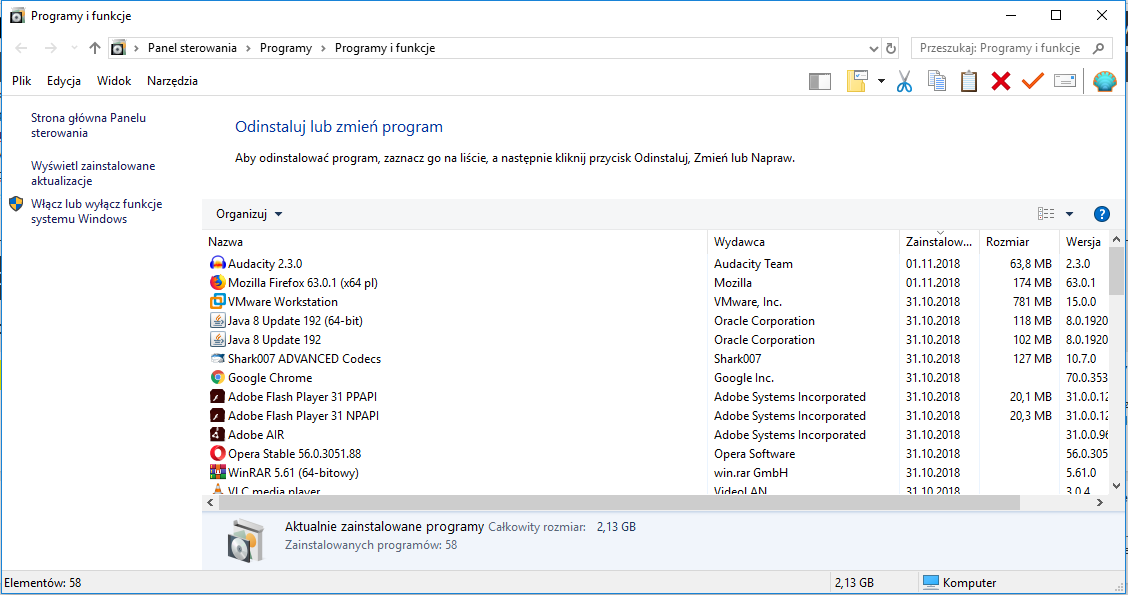Viewport: 1128px width, 595px height.
Task: Click the Java 8 Update 192 (64-bit) icon
Action: (217, 320)
